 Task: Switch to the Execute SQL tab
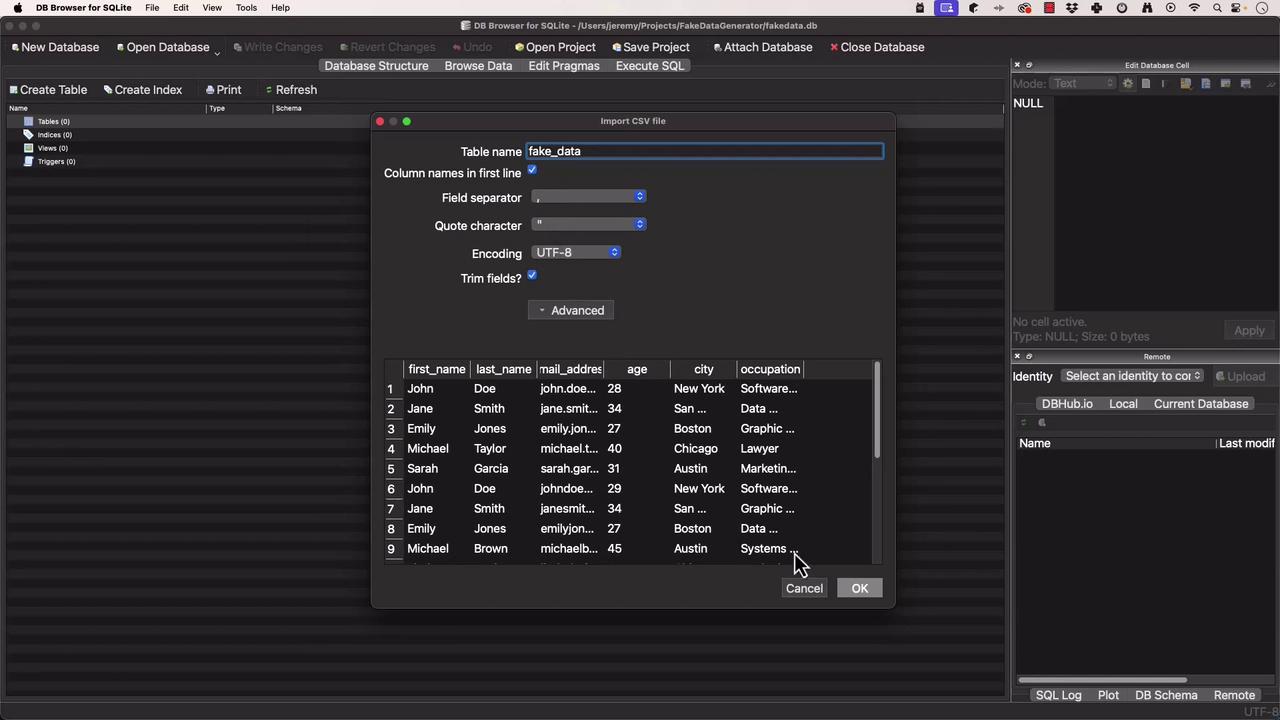(650, 66)
